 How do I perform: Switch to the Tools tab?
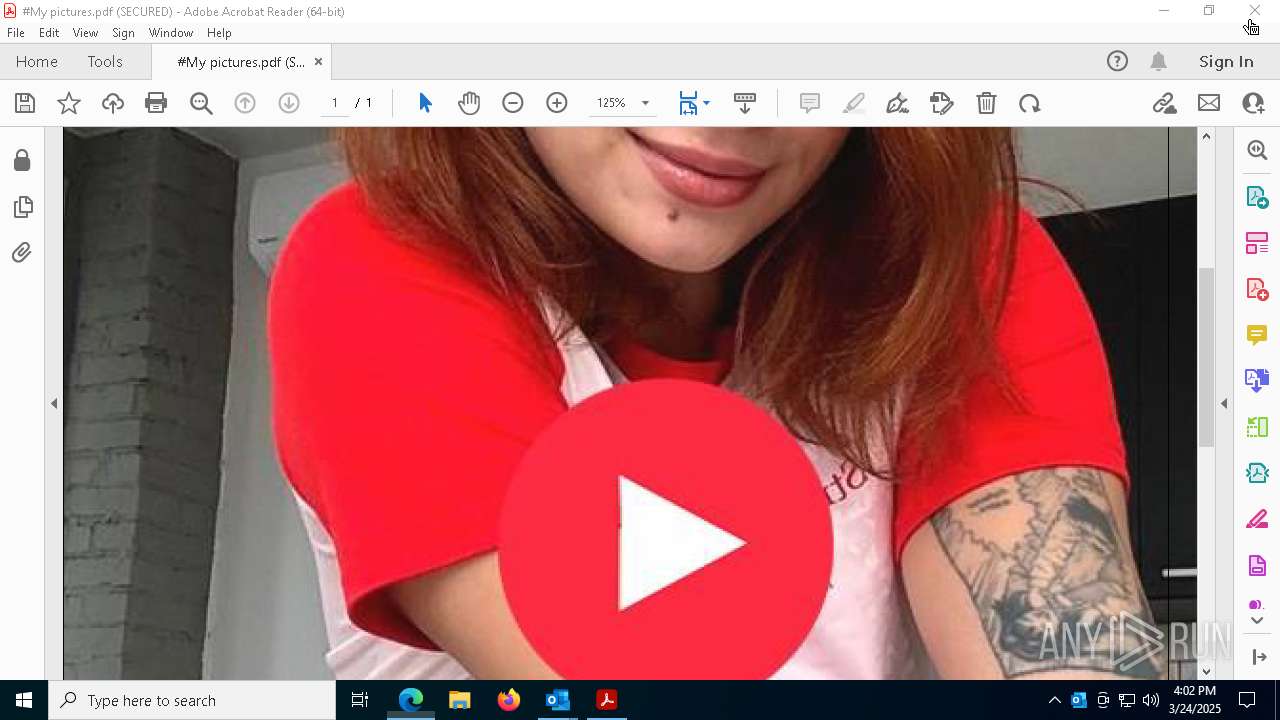tap(105, 62)
